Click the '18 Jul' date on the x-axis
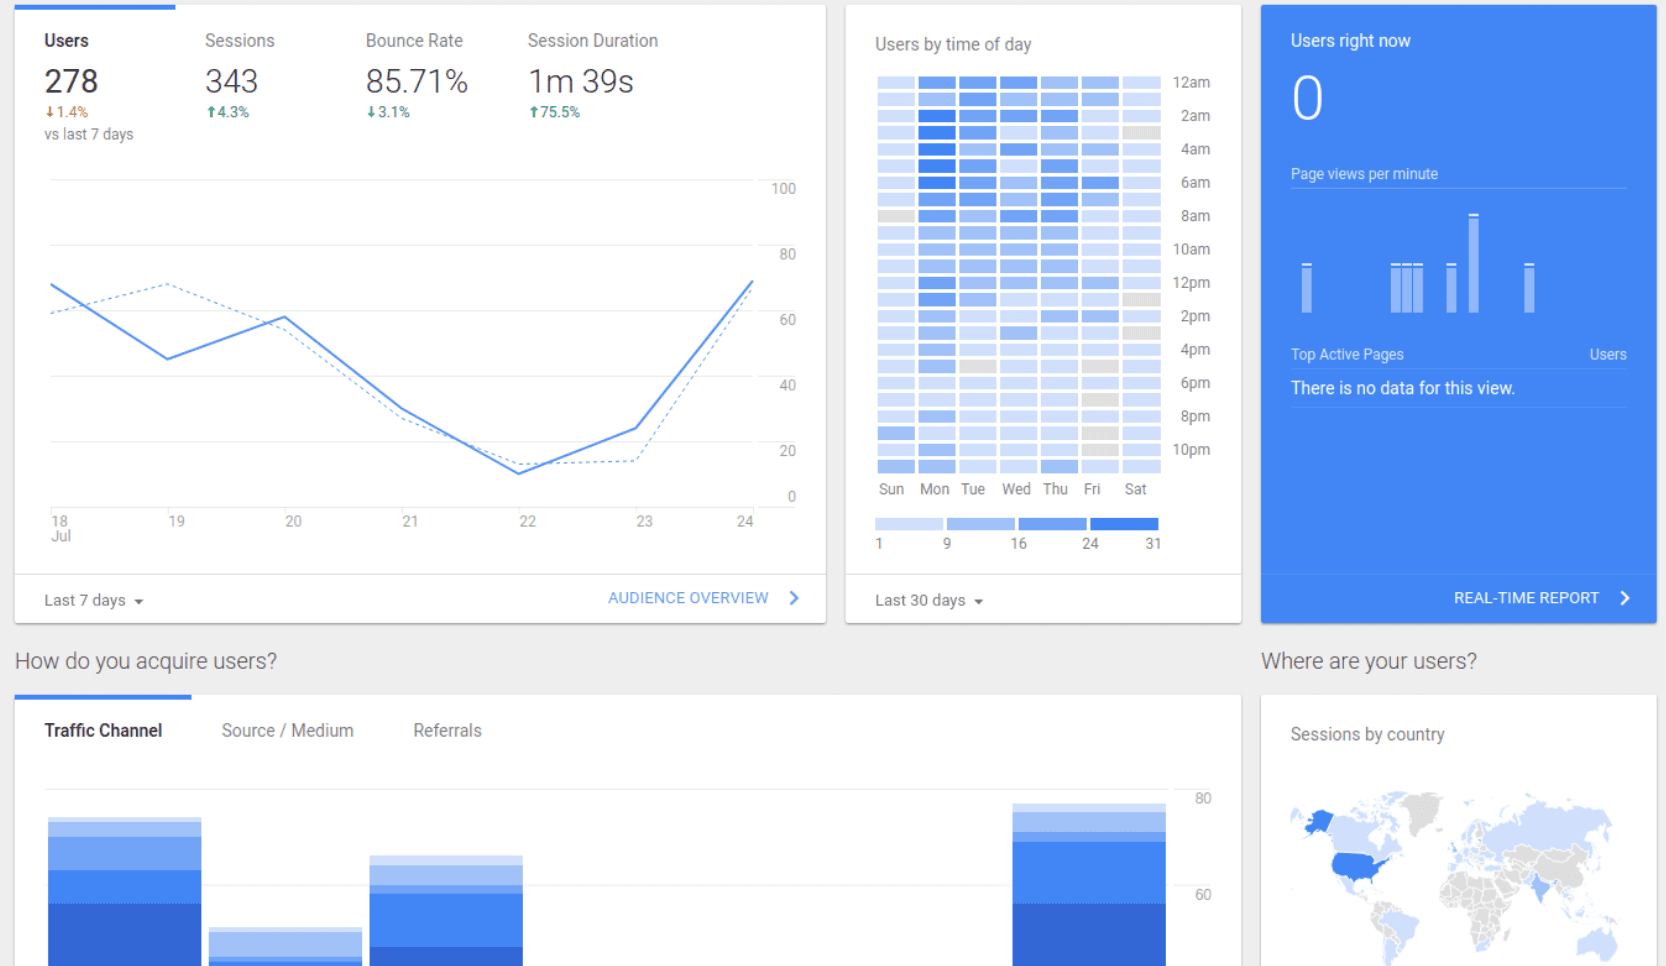The width and height of the screenshot is (1666, 966). tap(61, 528)
